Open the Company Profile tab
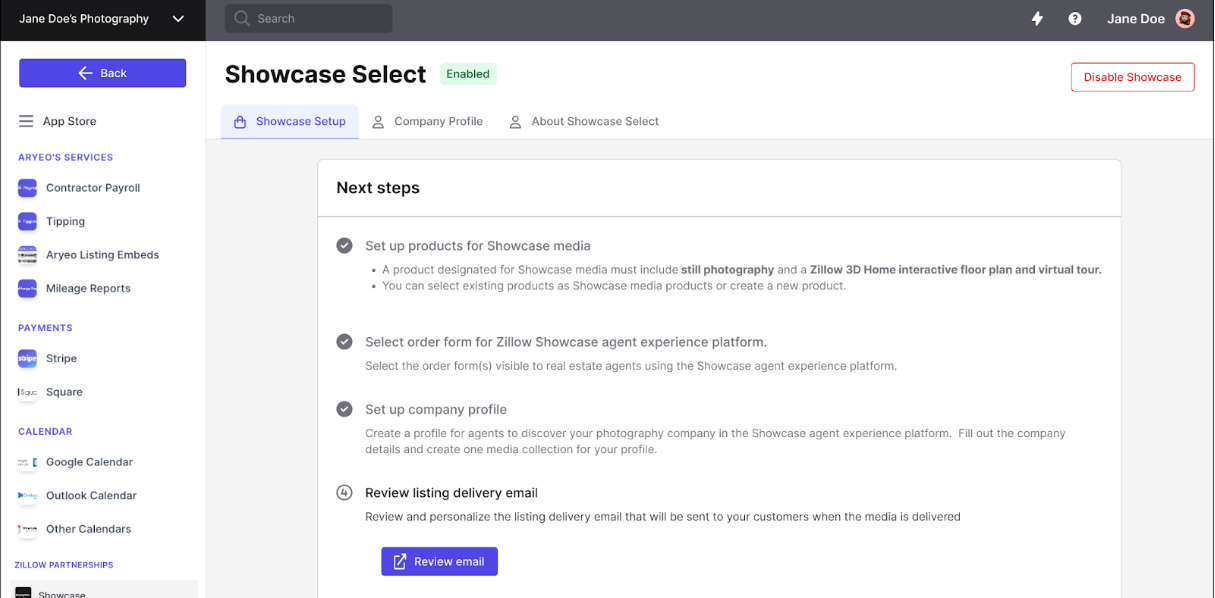The height and width of the screenshot is (598, 1215). click(x=427, y=121)
